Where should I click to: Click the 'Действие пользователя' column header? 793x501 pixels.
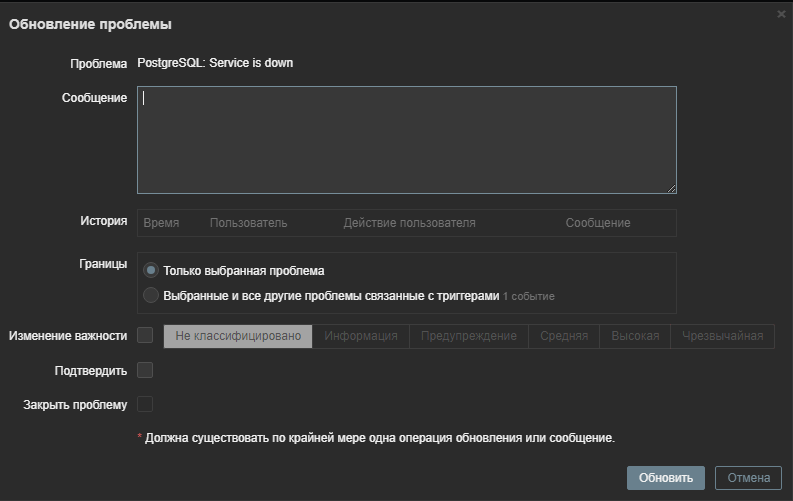(409, 223)
